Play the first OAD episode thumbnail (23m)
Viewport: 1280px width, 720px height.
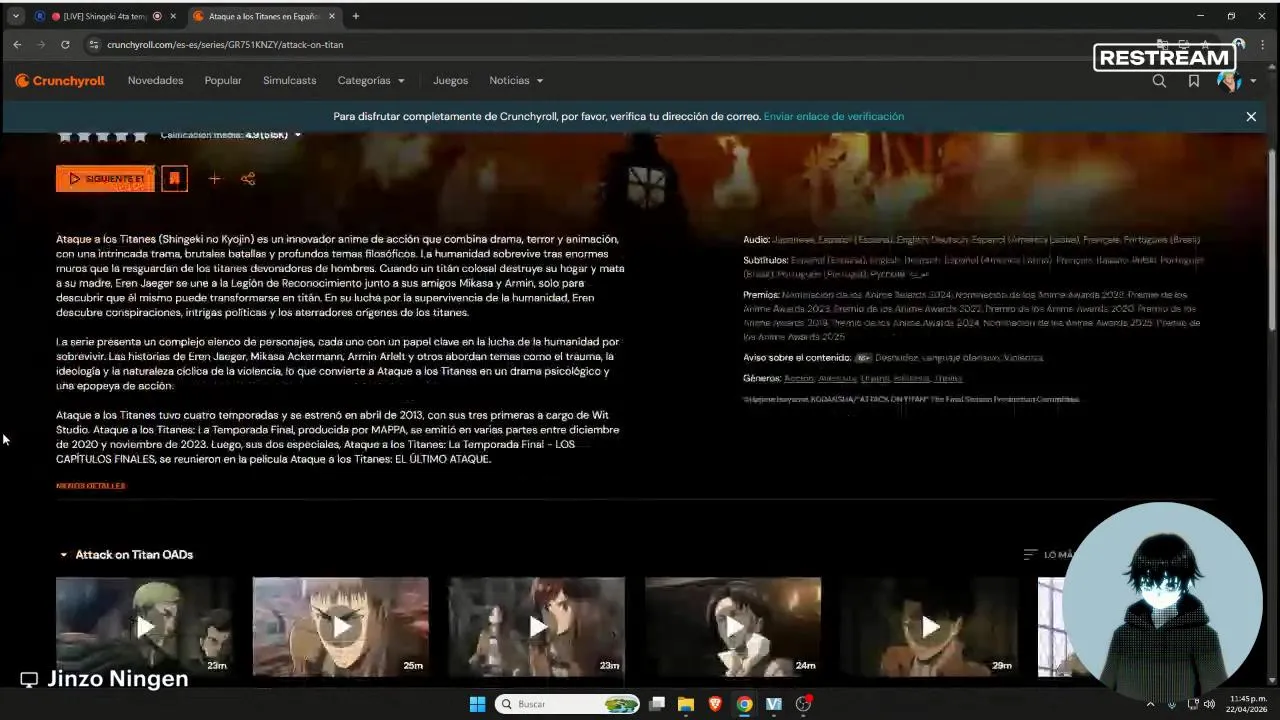[144, 627]
